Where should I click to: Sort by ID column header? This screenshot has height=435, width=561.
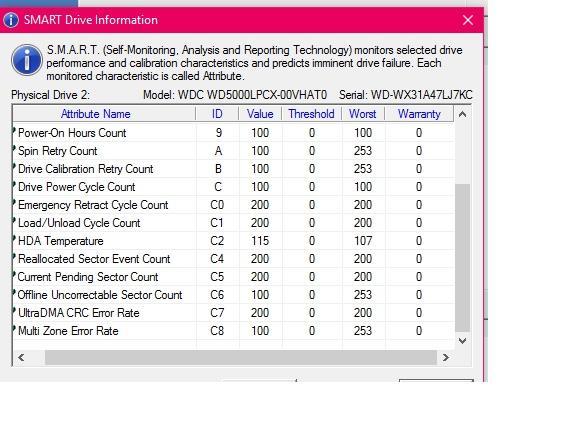tap(217, 114)
